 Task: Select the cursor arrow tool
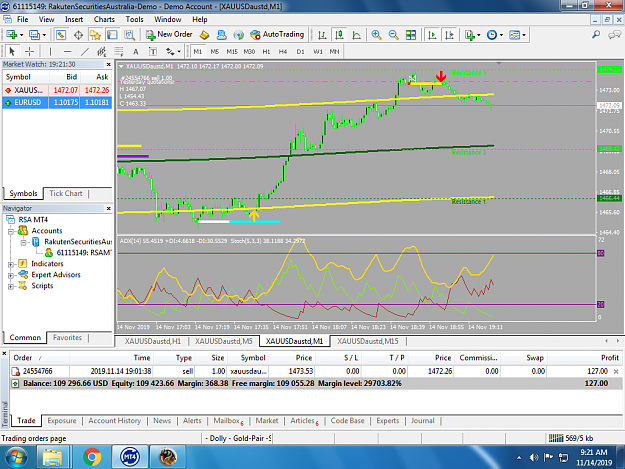point(12,51)
